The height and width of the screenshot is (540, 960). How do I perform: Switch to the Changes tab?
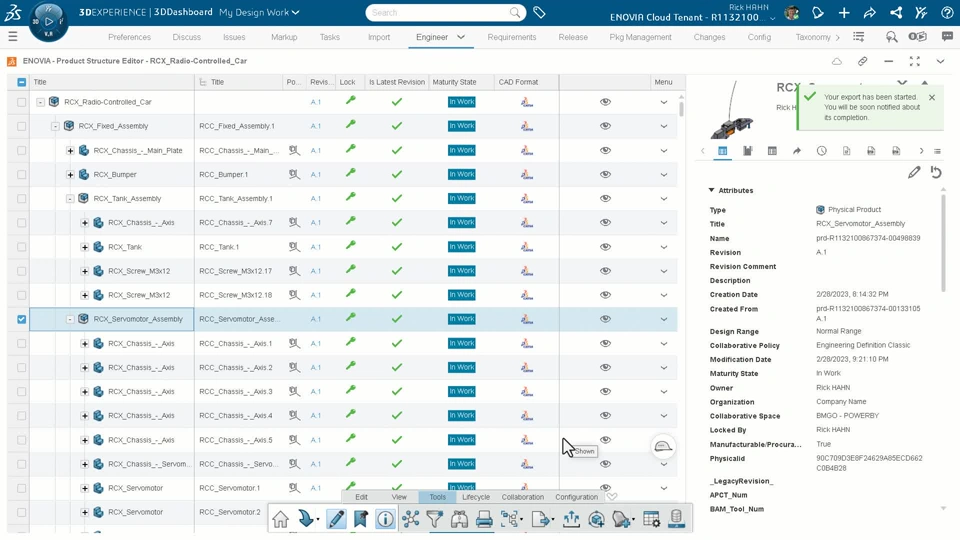point(709,37)
